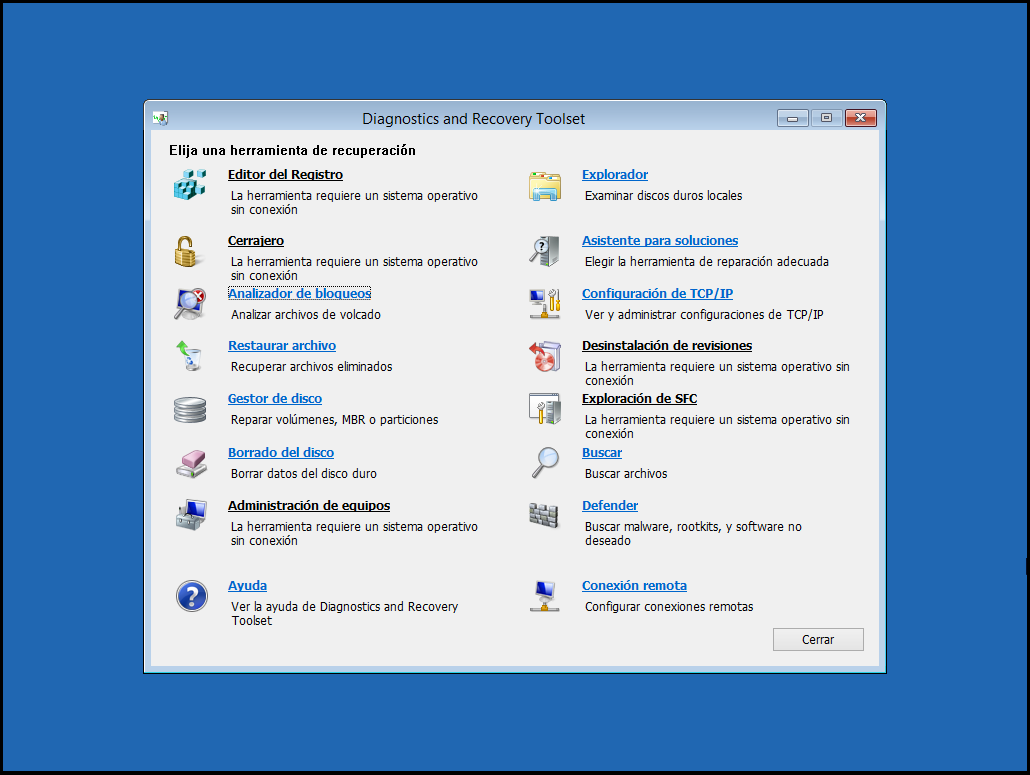
Task: Click the 'Diagnostics and Recovery Toolset' title text
Action: (474, 119)
